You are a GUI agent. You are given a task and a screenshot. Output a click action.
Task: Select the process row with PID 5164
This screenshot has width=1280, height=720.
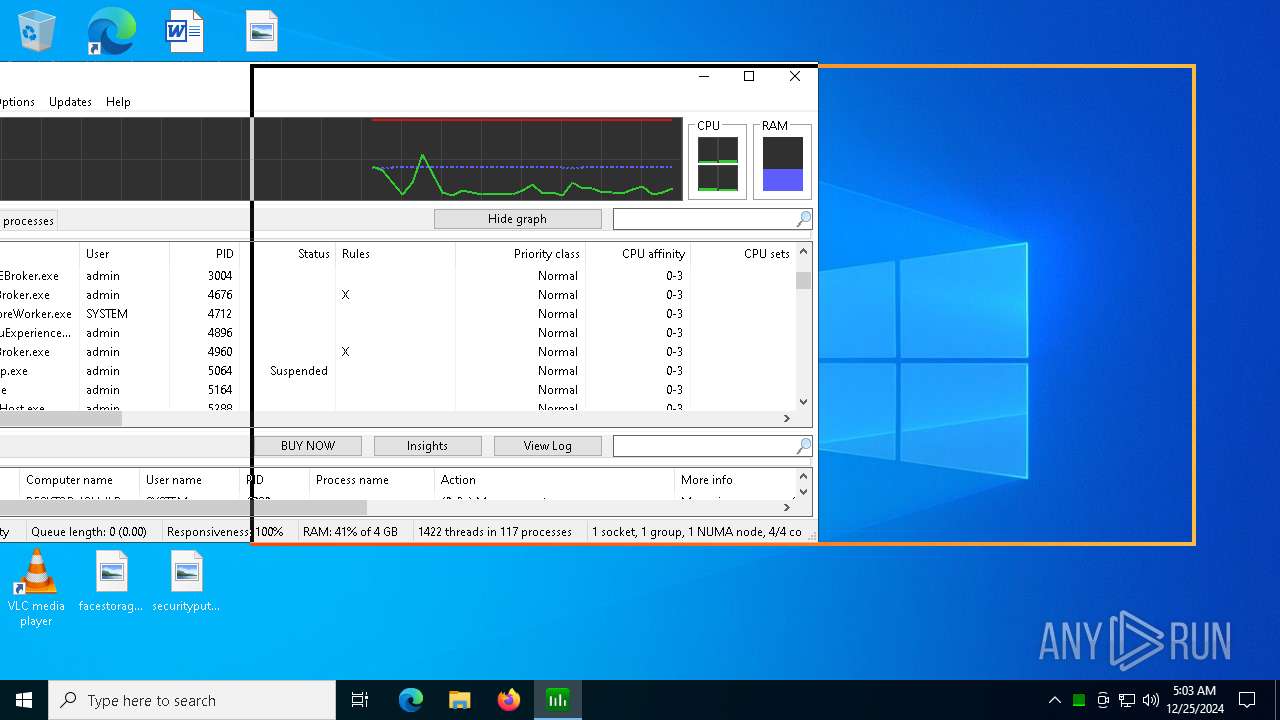point(397,390)
